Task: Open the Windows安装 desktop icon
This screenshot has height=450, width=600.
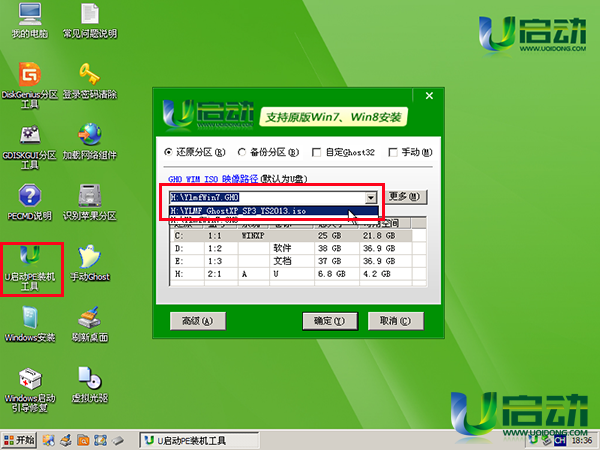Action: [x=30, y=320]
